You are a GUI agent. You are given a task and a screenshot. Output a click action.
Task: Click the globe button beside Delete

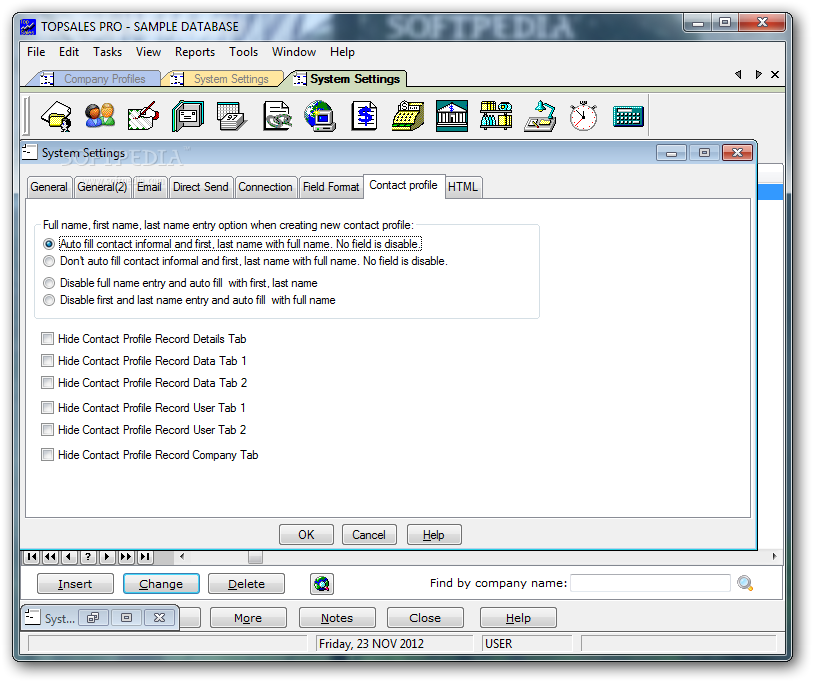tap(322, 584)
